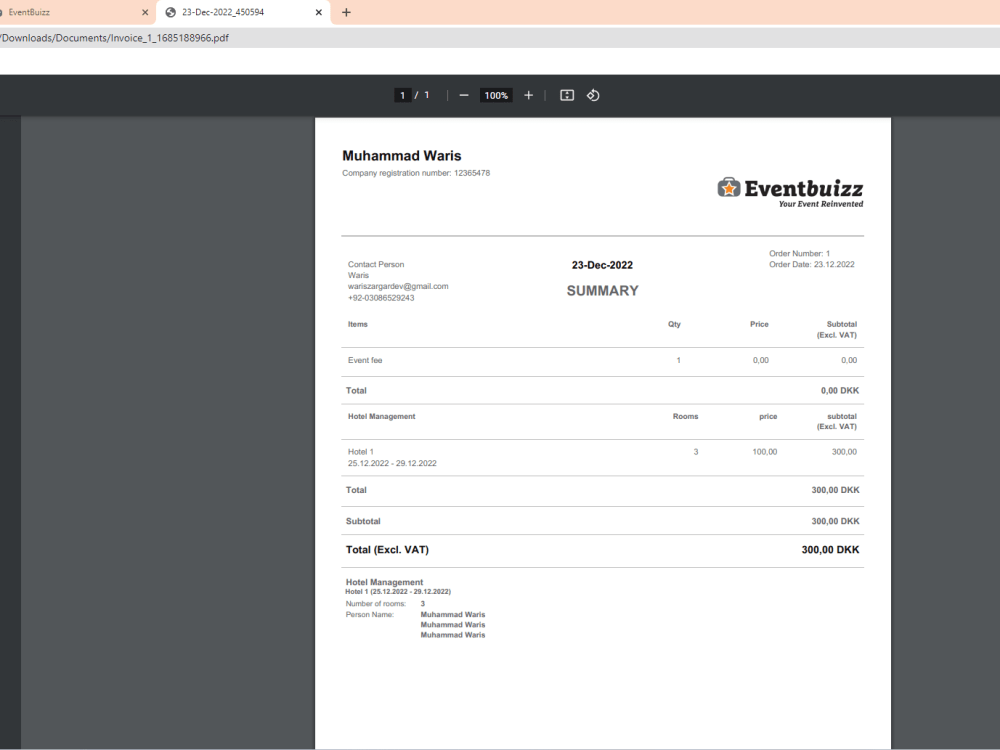Viewport: 1000px width, 750px height.
Task: Click the date range 25.12.2022 - 29.12.2022
Action: coord(392,463)
